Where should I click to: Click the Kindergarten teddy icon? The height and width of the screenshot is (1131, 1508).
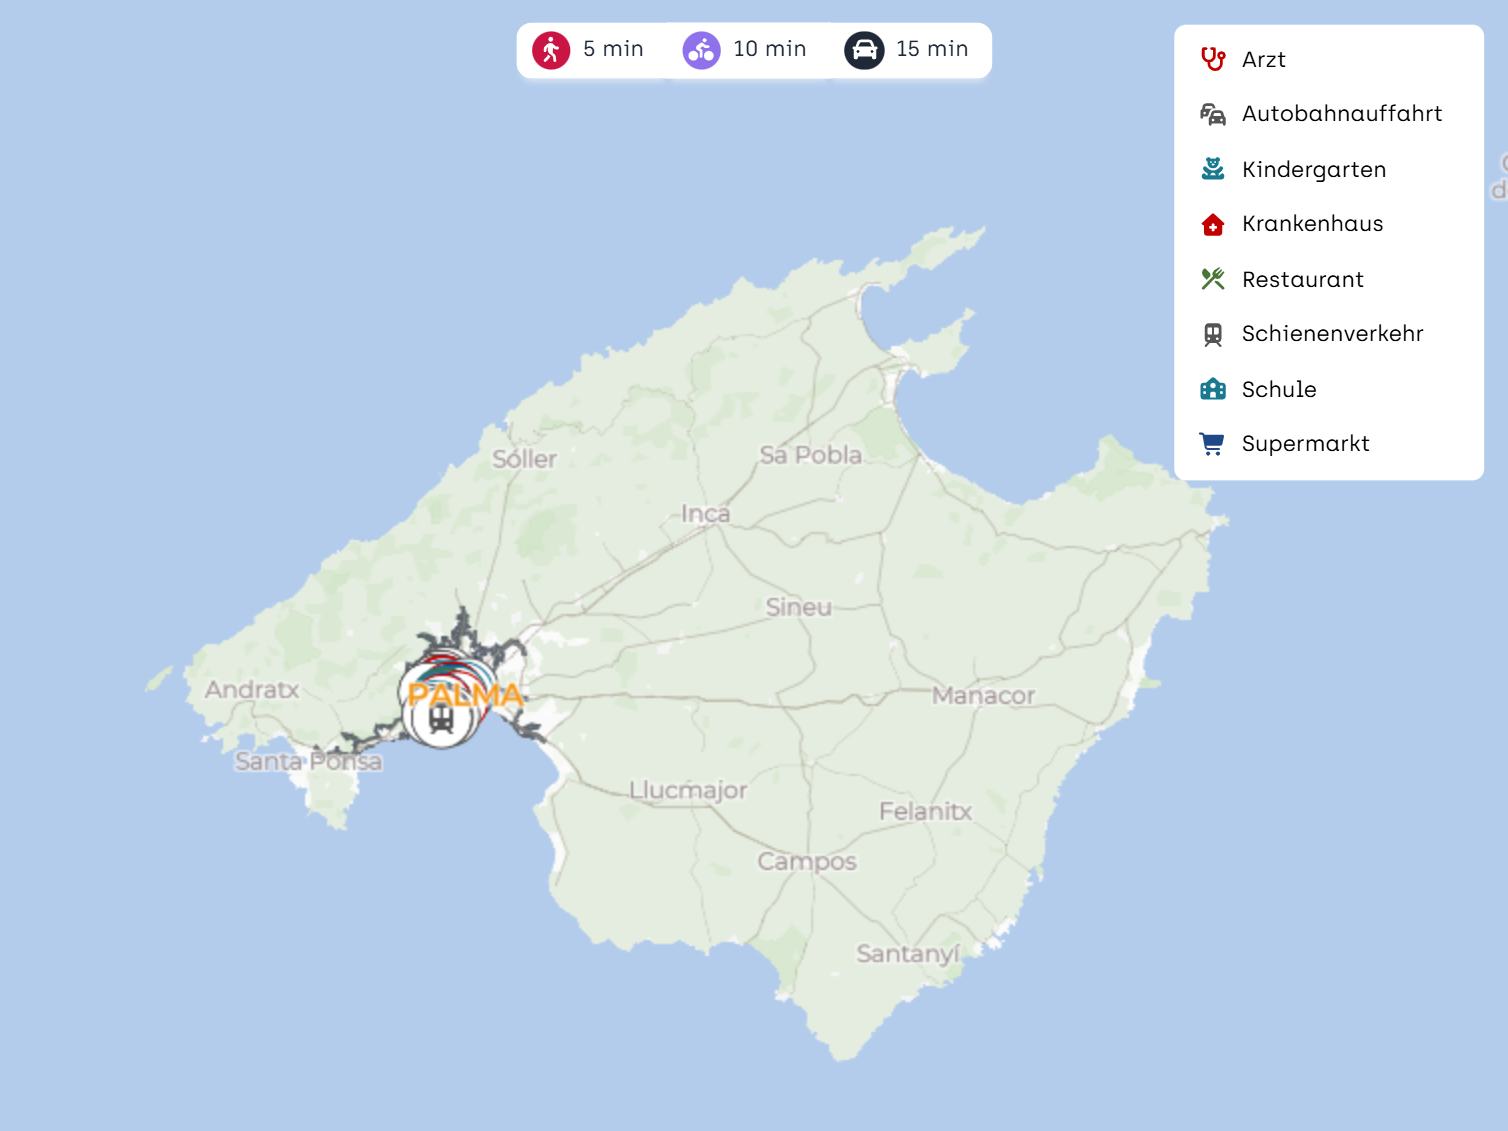point(1213,169)
